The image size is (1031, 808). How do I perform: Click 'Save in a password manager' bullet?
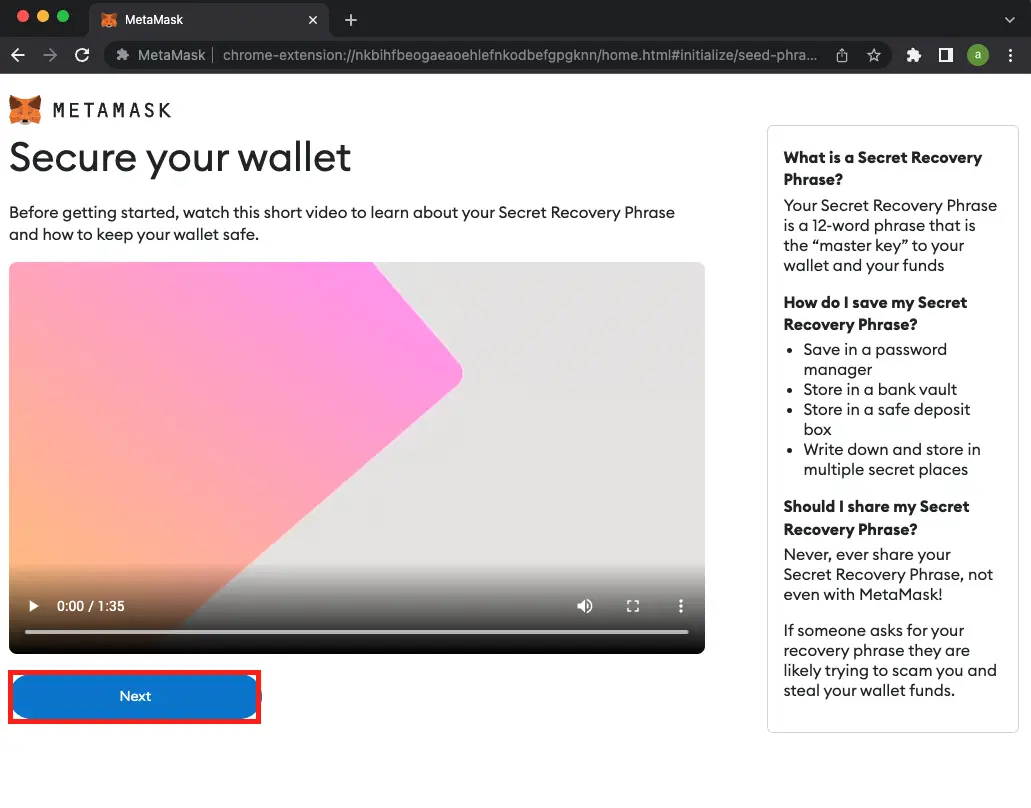(x=875, y=359)
